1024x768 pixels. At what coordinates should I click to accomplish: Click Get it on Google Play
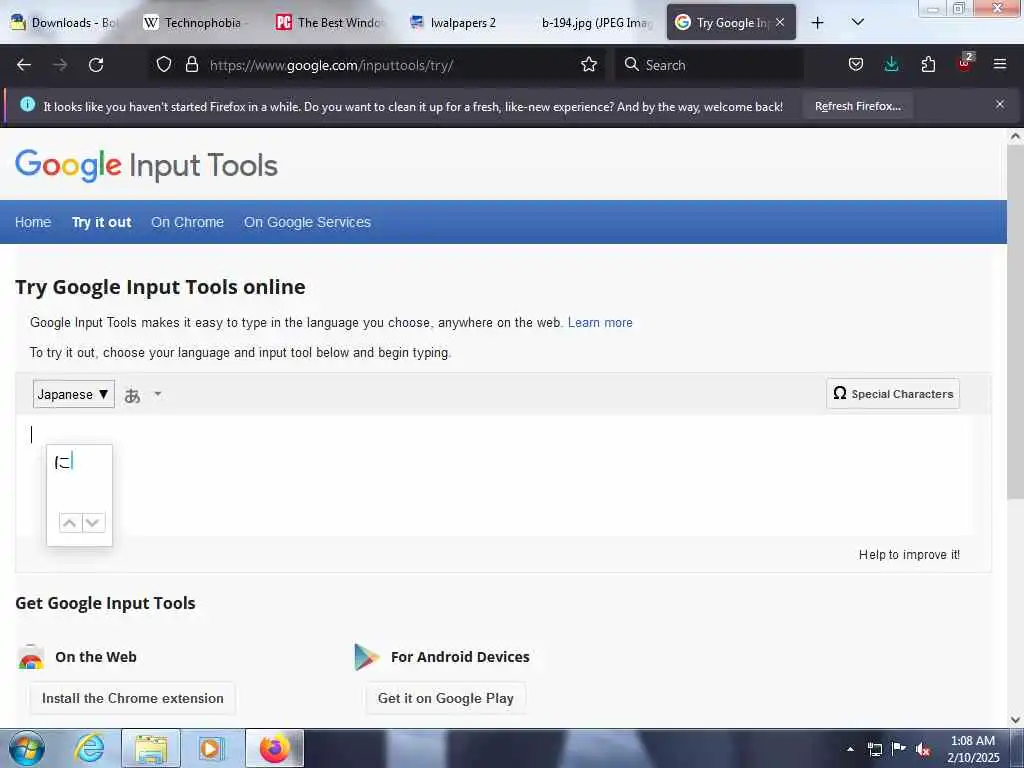coord(445,698)
